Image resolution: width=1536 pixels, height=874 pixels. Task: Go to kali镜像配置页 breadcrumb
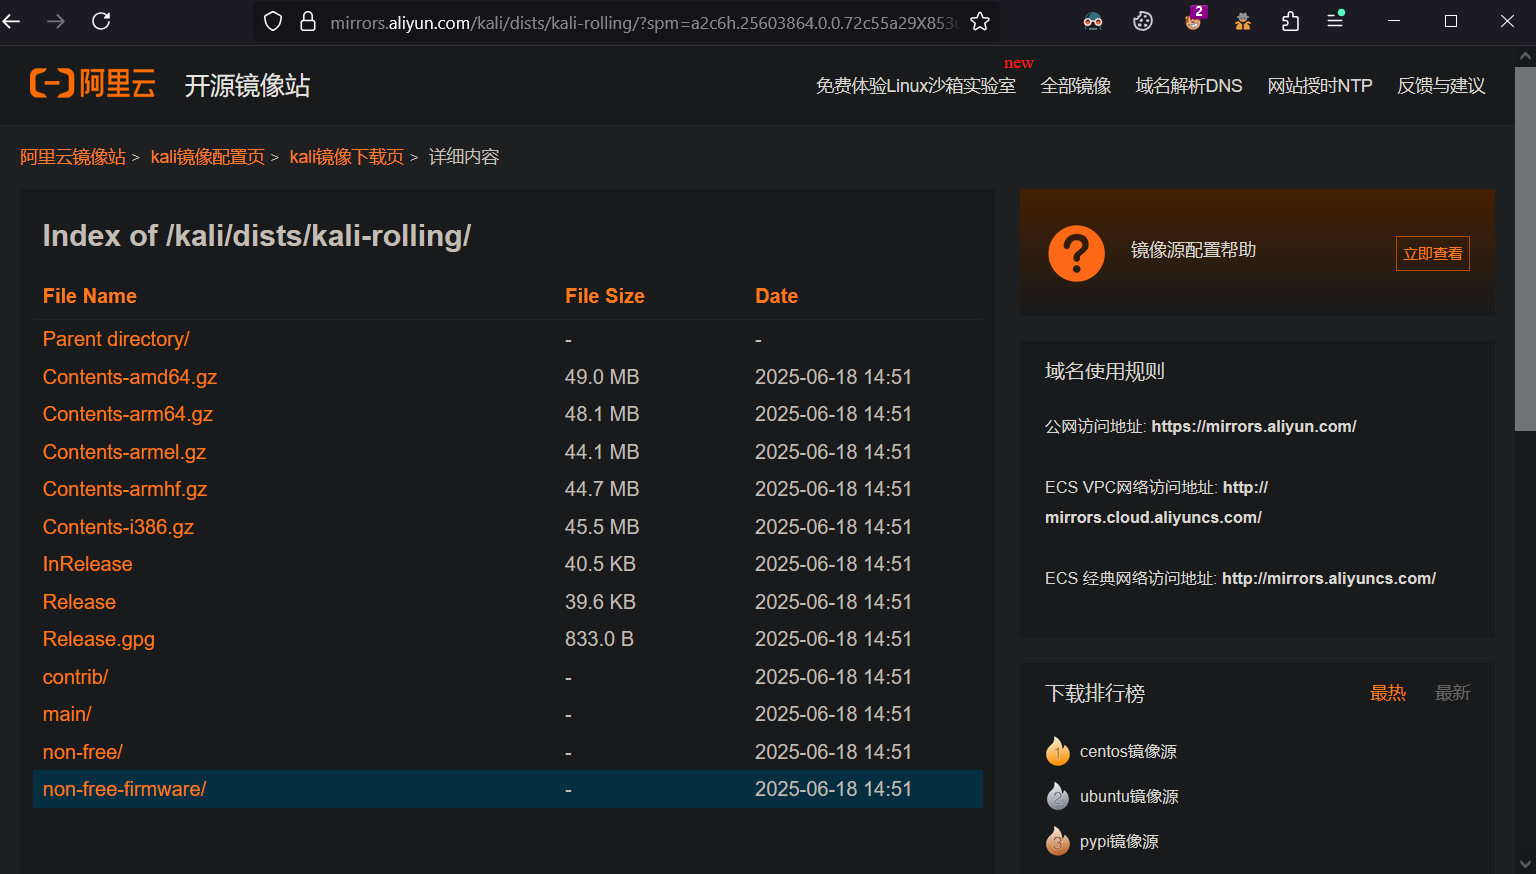point(208,157)
